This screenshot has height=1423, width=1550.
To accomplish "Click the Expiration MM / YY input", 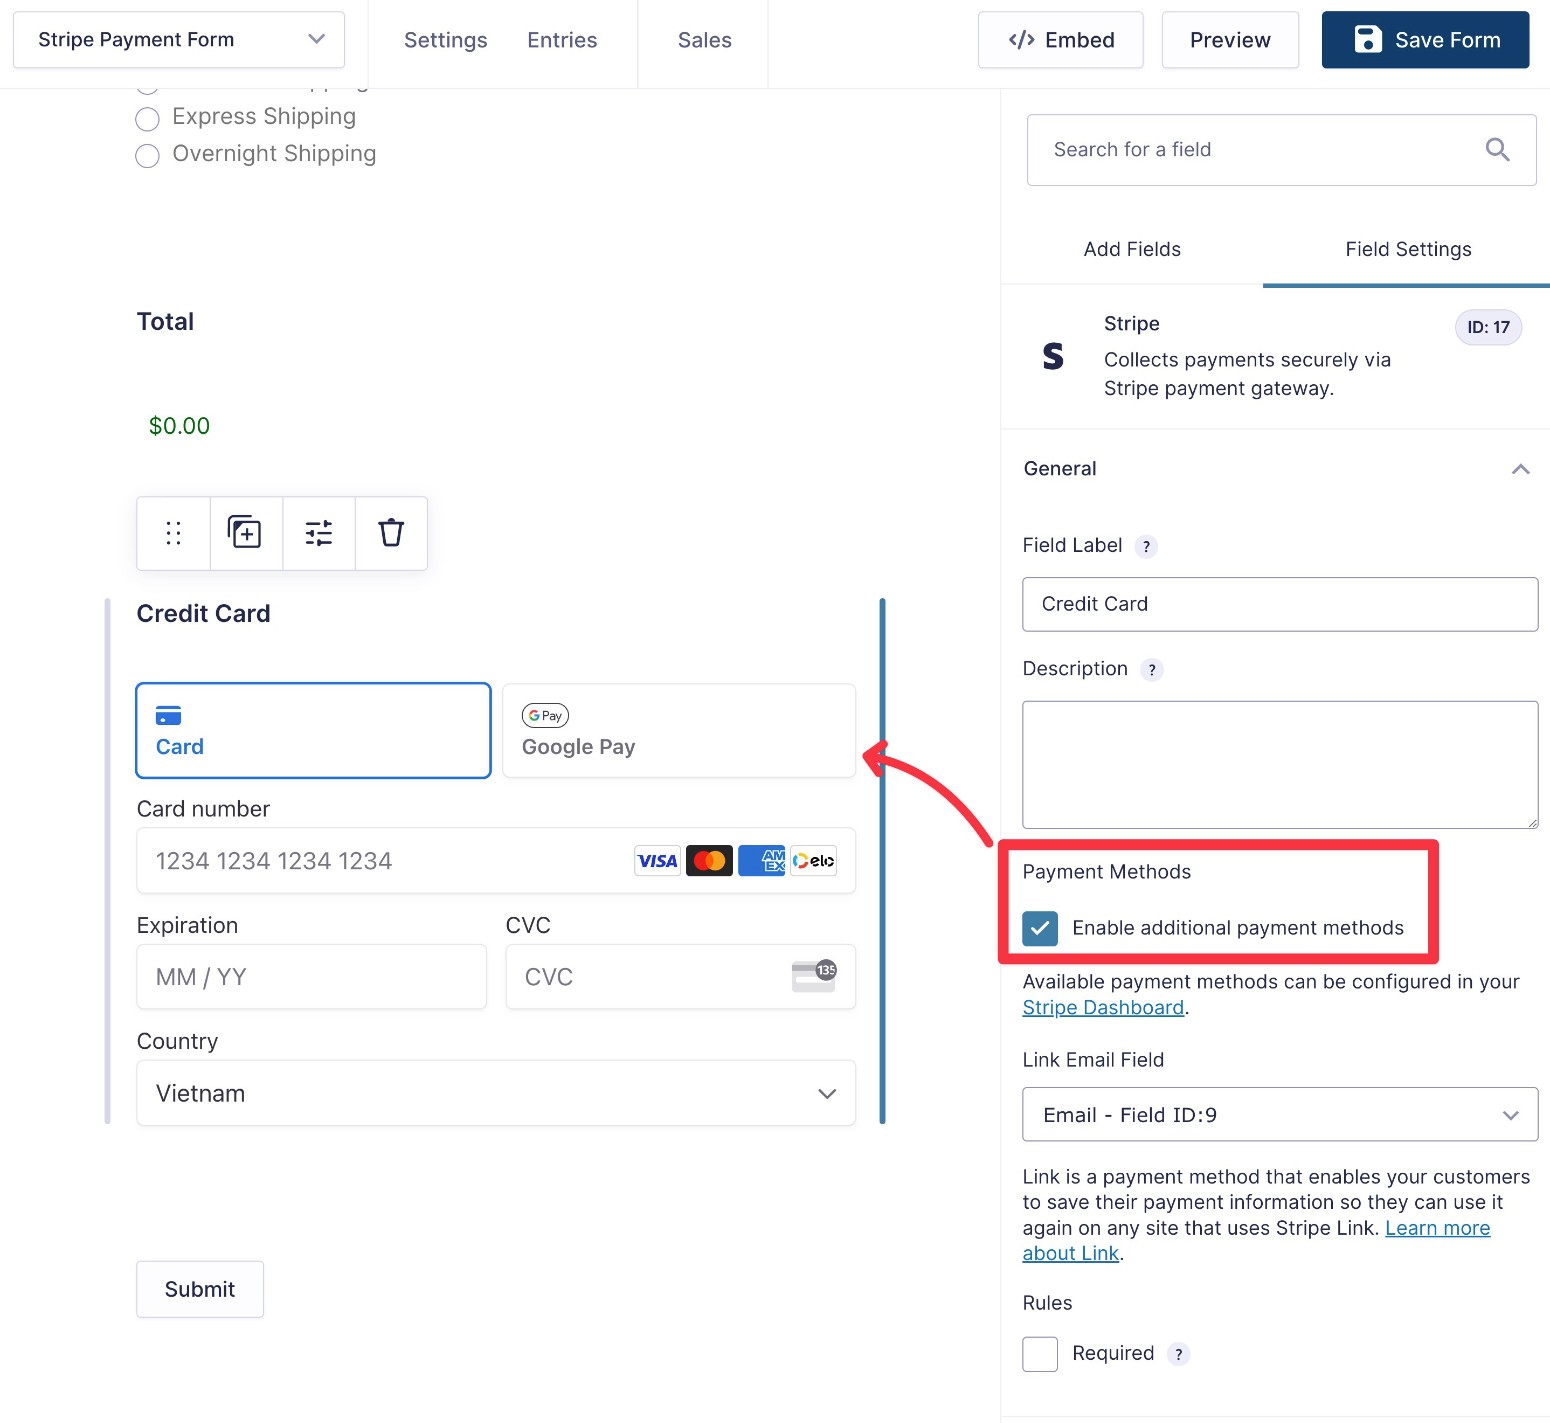I will [x=312, y=977].
